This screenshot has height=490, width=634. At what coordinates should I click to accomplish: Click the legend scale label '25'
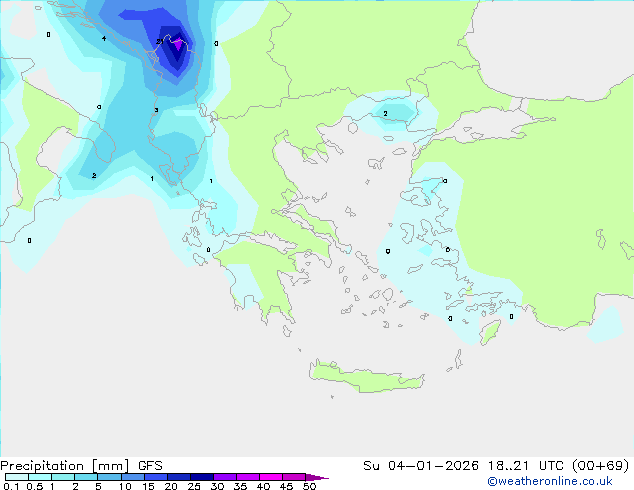tap(194, 486)
